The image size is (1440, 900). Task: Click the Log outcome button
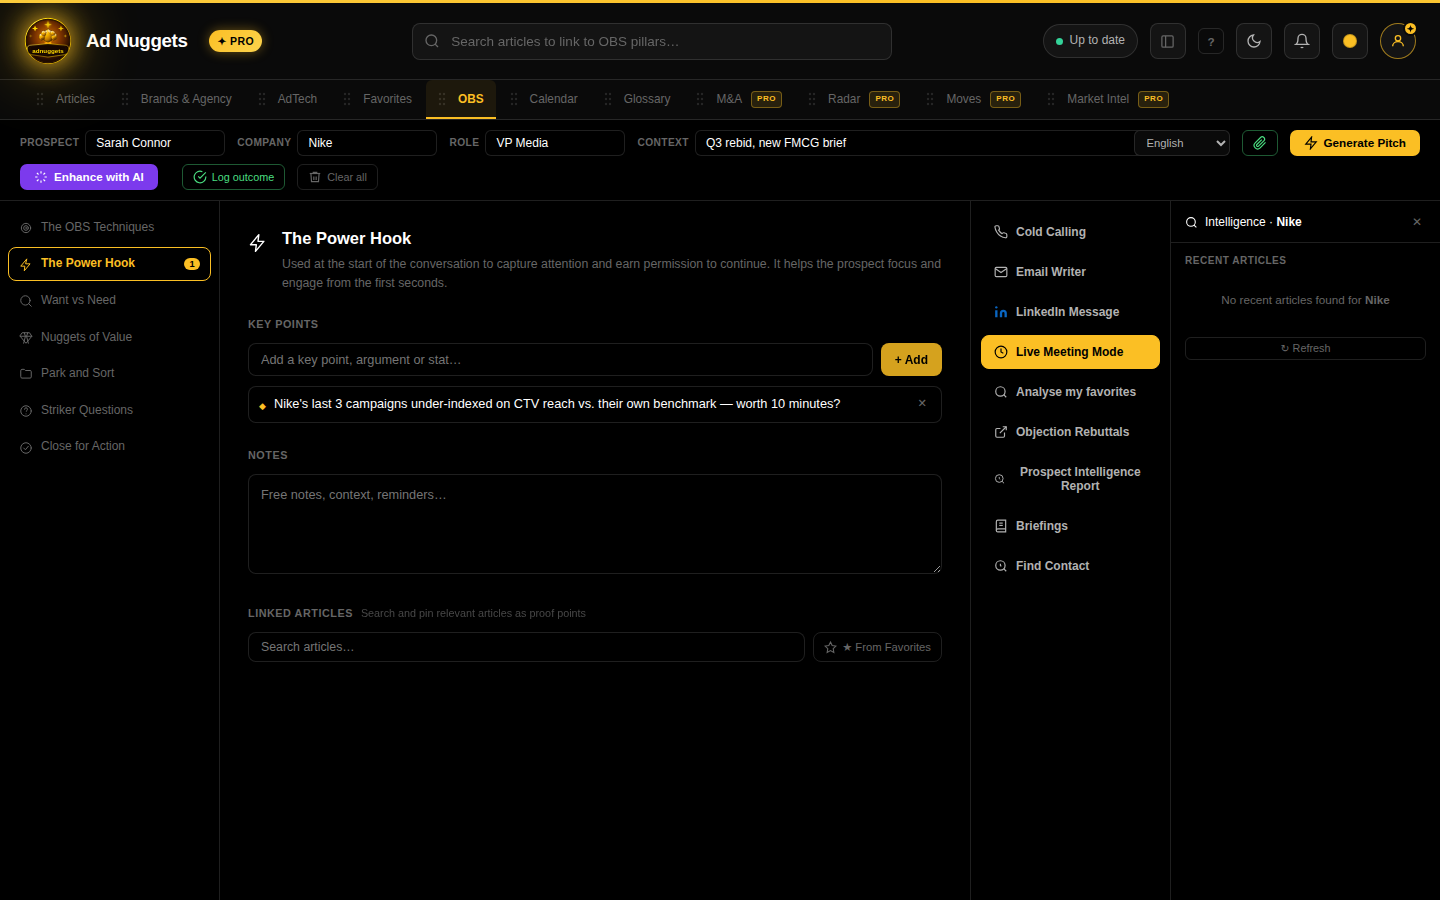click(233, 177)
